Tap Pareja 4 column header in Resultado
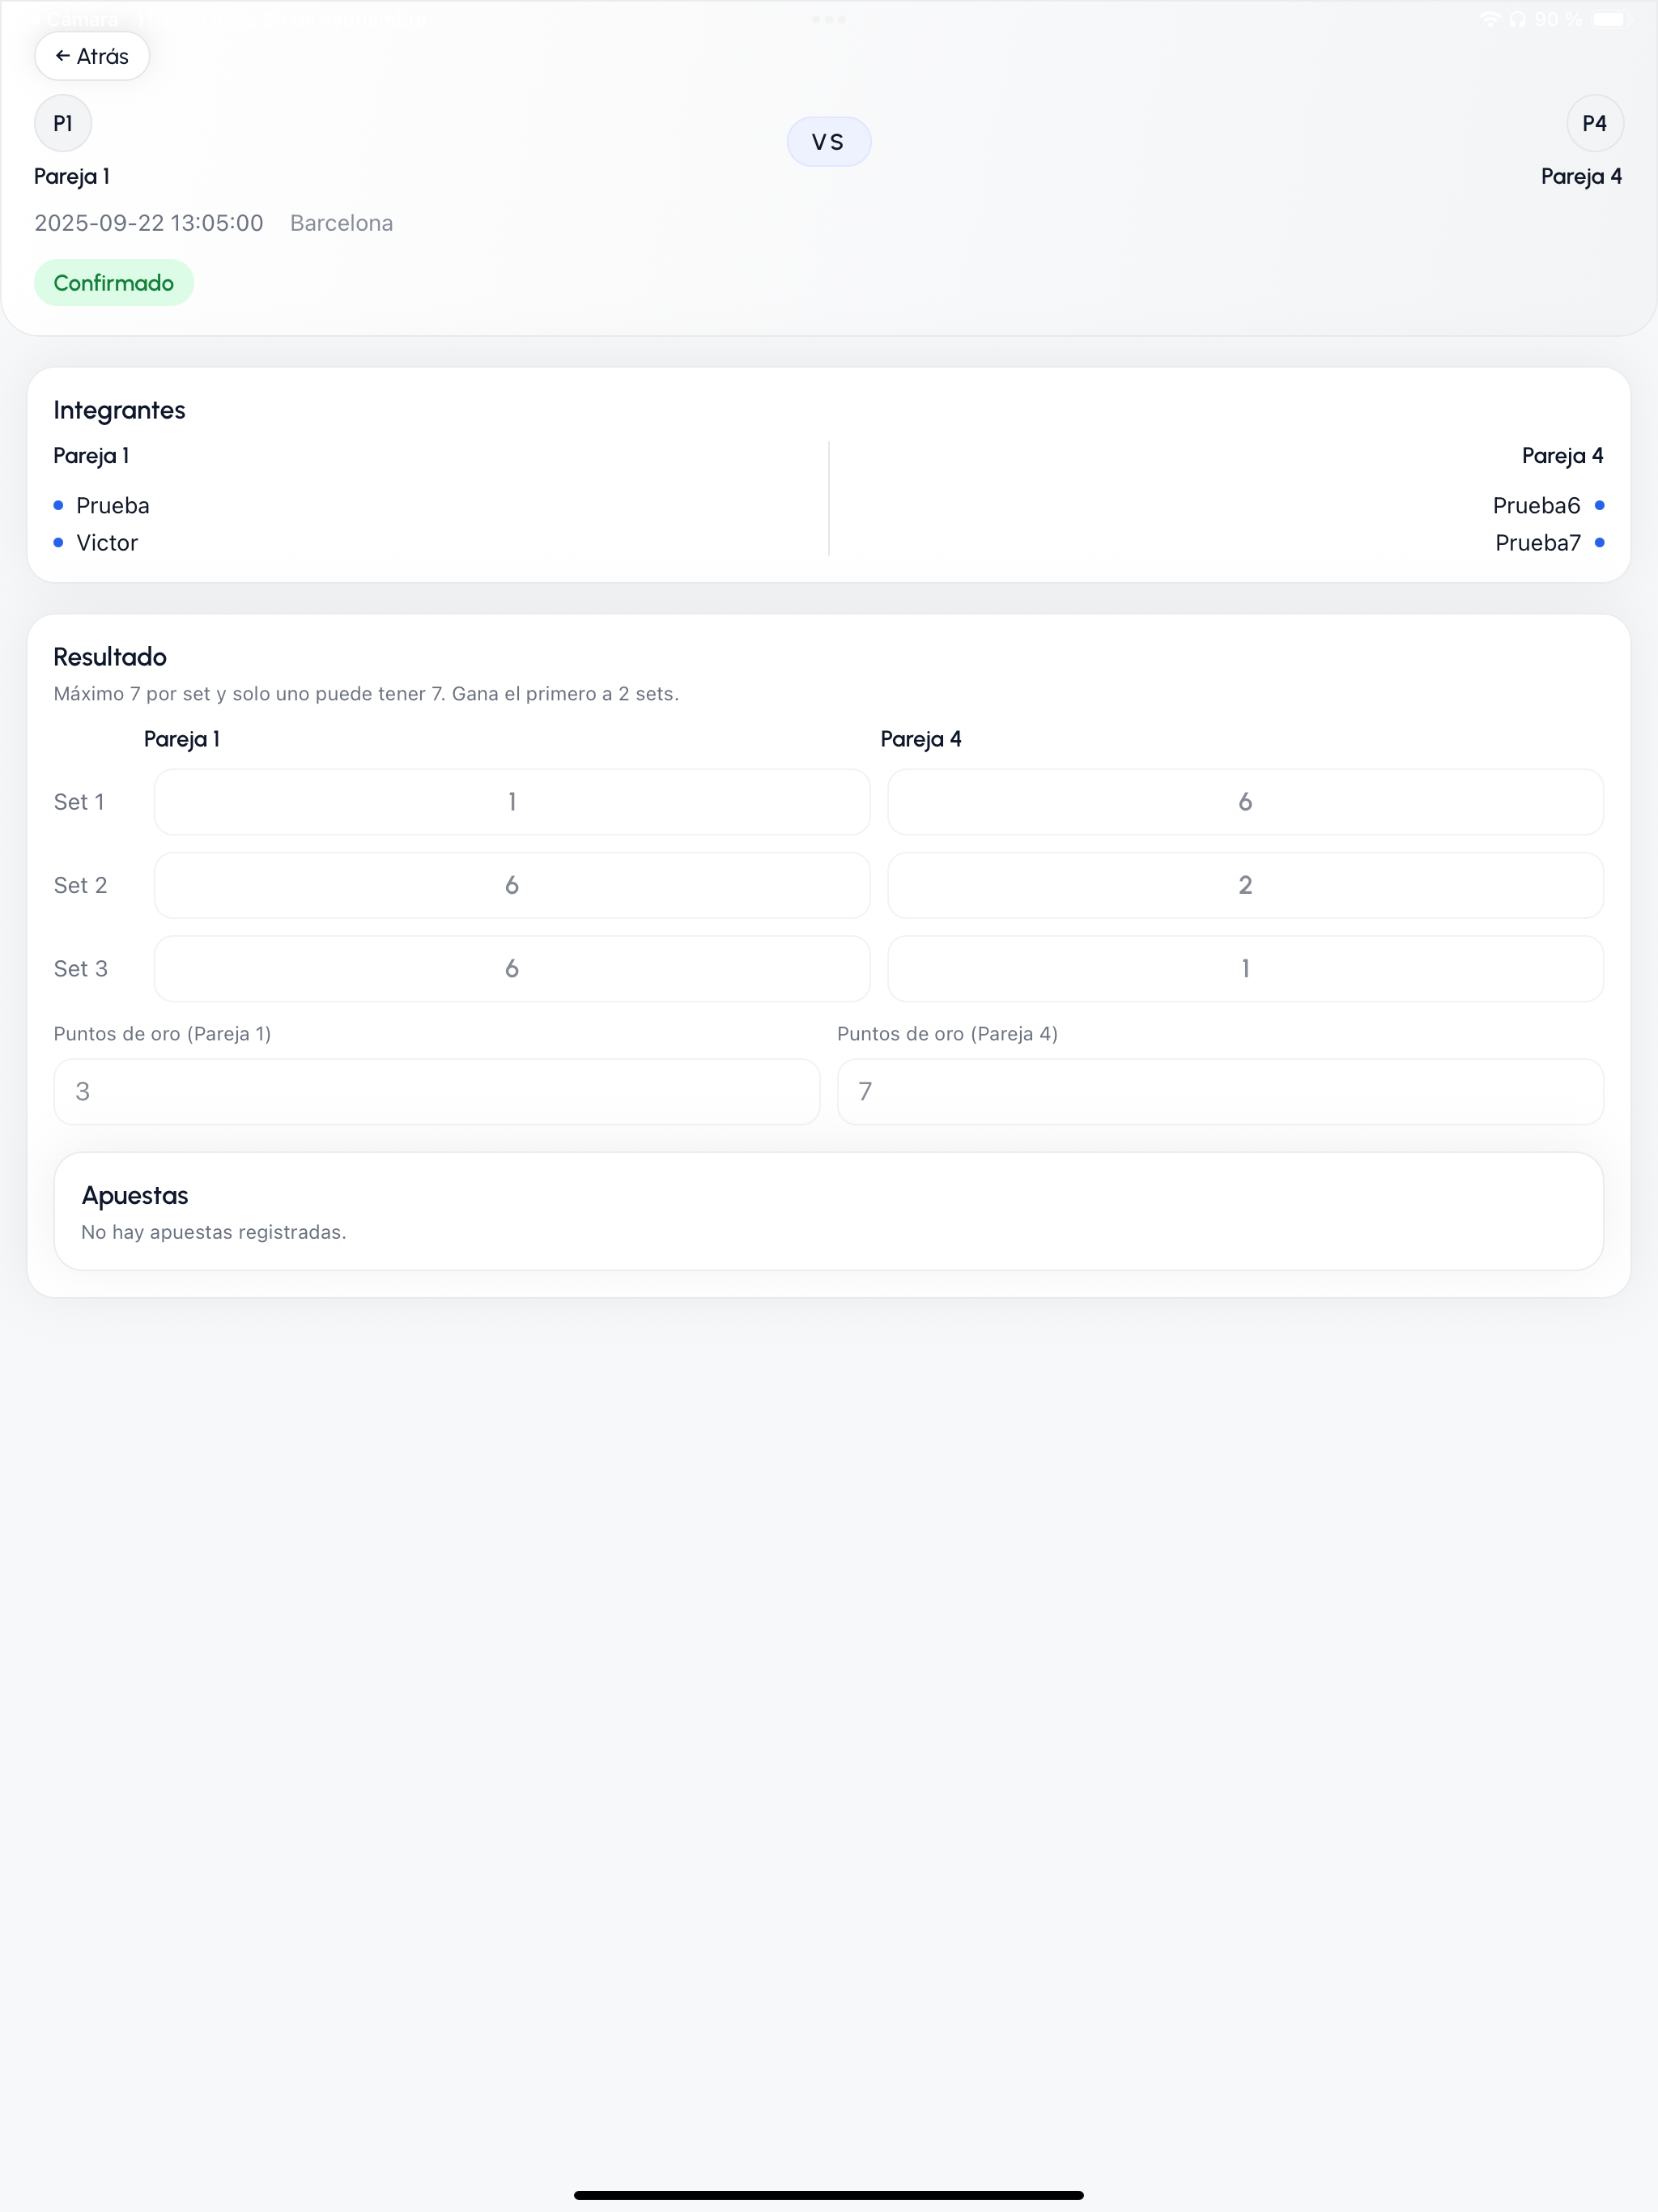 [x=921, y=739]
